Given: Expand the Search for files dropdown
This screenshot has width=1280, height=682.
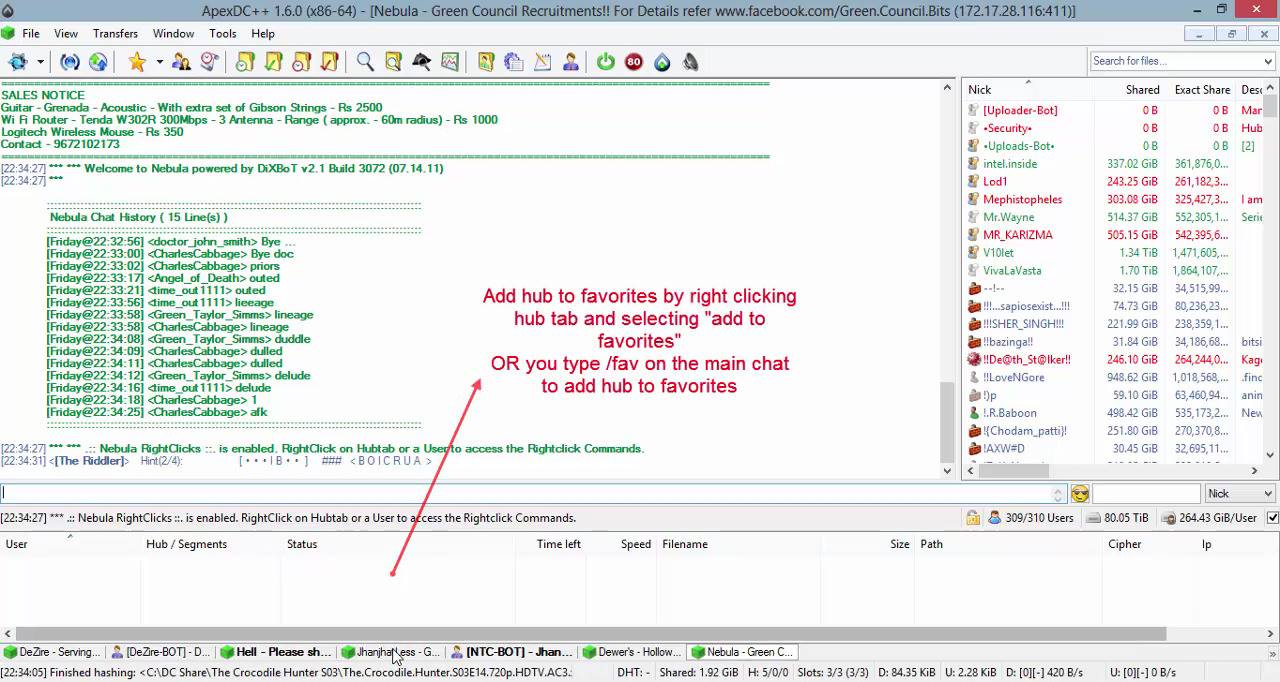Looking at the screenshot, I should [1269, 61].
